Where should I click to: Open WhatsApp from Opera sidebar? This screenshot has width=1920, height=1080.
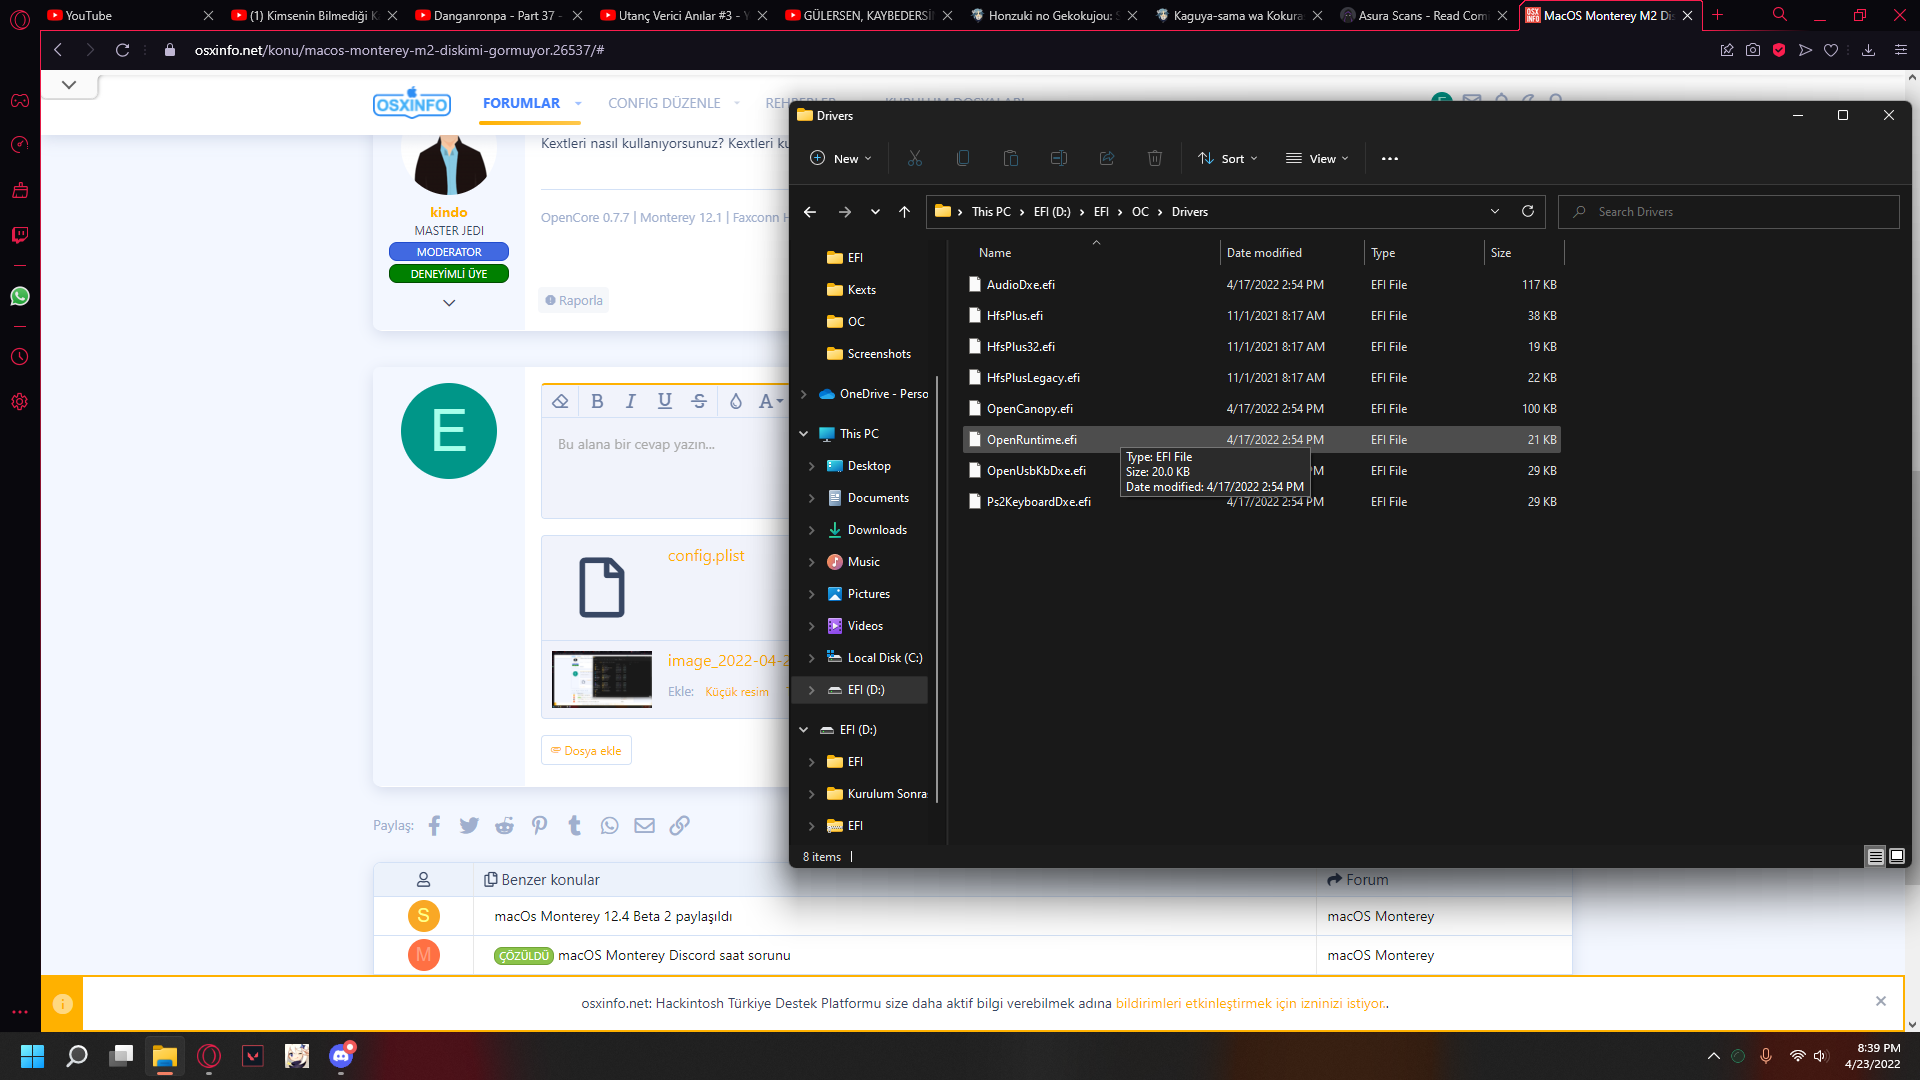(20, 296)
